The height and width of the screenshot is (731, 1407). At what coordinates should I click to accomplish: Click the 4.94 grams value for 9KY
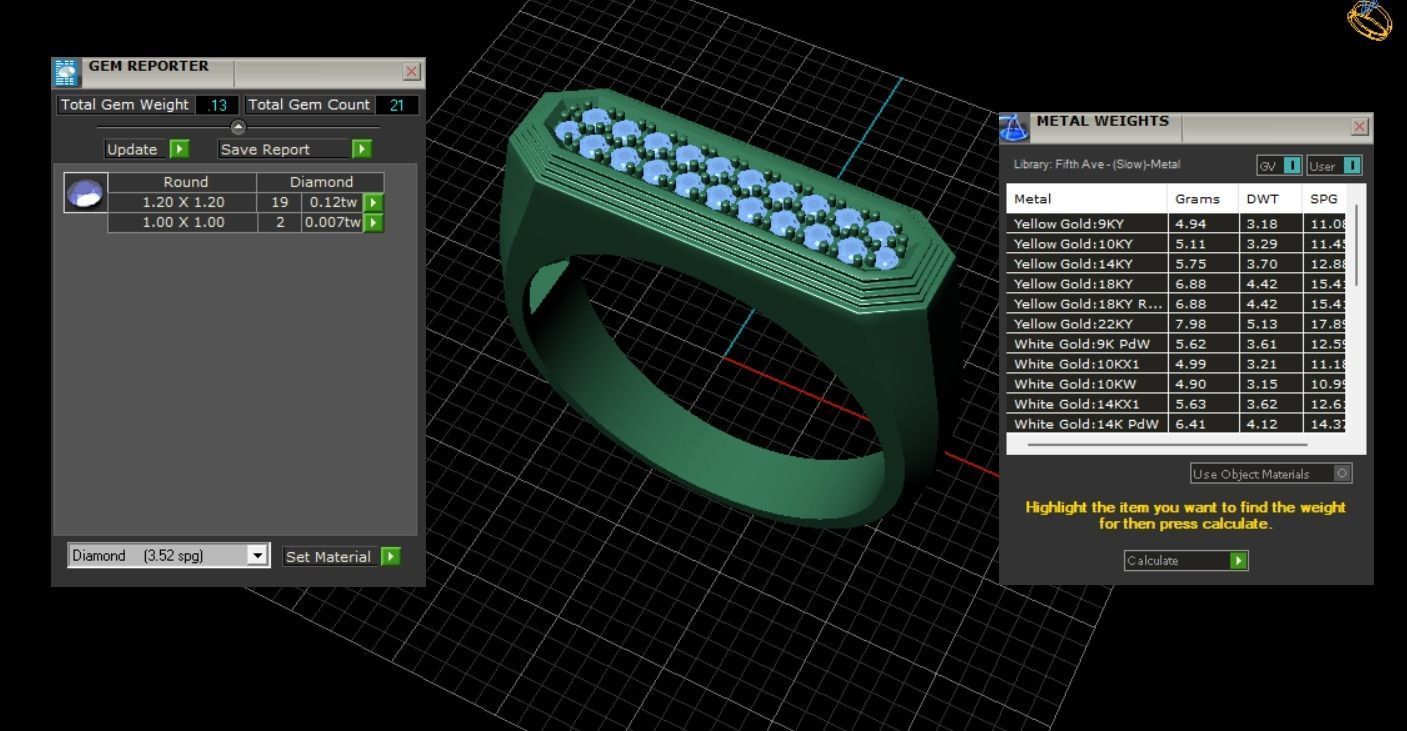click(x=1203, y=223)
